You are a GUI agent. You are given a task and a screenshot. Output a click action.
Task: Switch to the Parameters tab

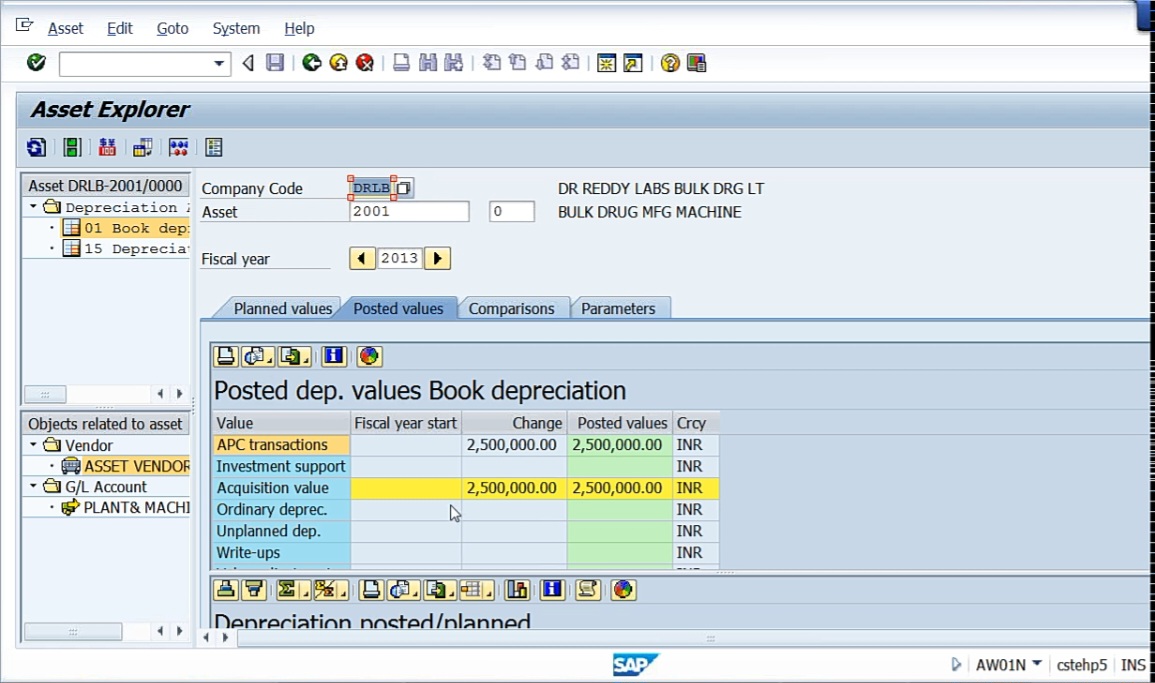[618, 309]
